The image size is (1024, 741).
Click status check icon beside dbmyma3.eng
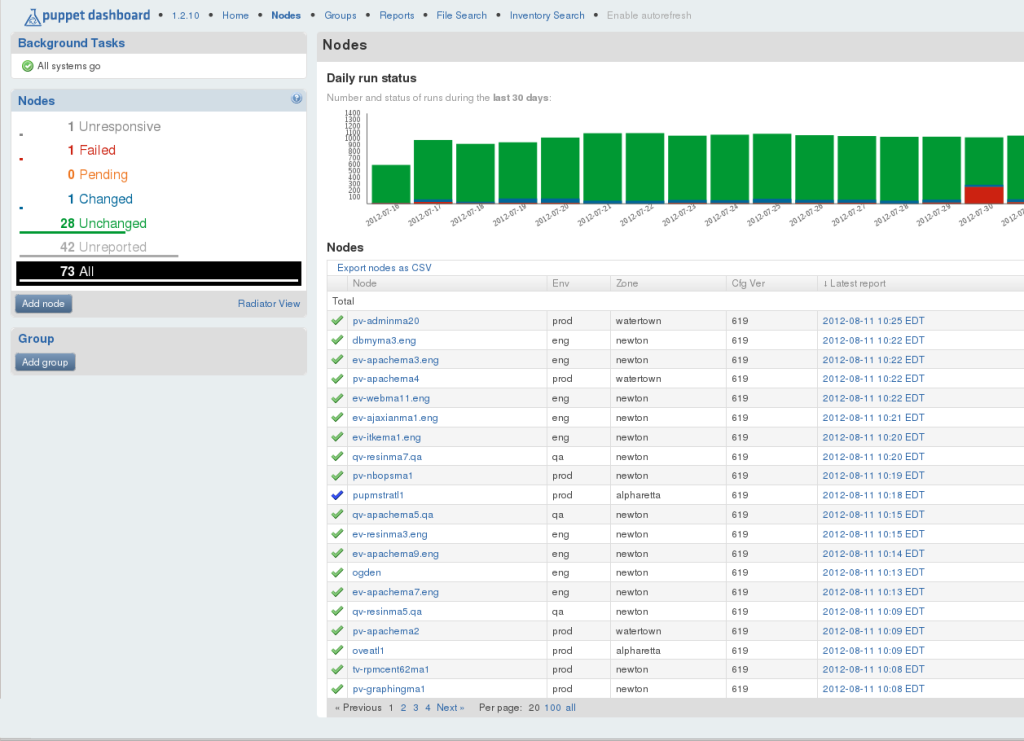pos(337,340)
